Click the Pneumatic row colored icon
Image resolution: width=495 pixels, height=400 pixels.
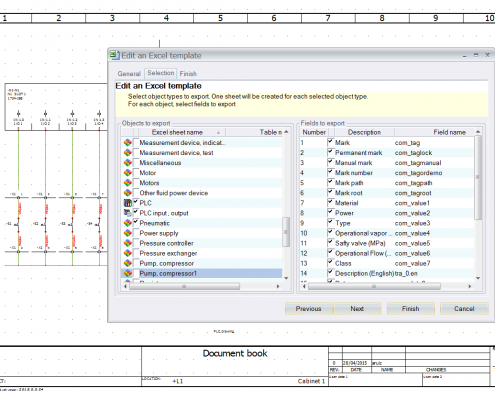pyautogui.click(x=128, y=223)
